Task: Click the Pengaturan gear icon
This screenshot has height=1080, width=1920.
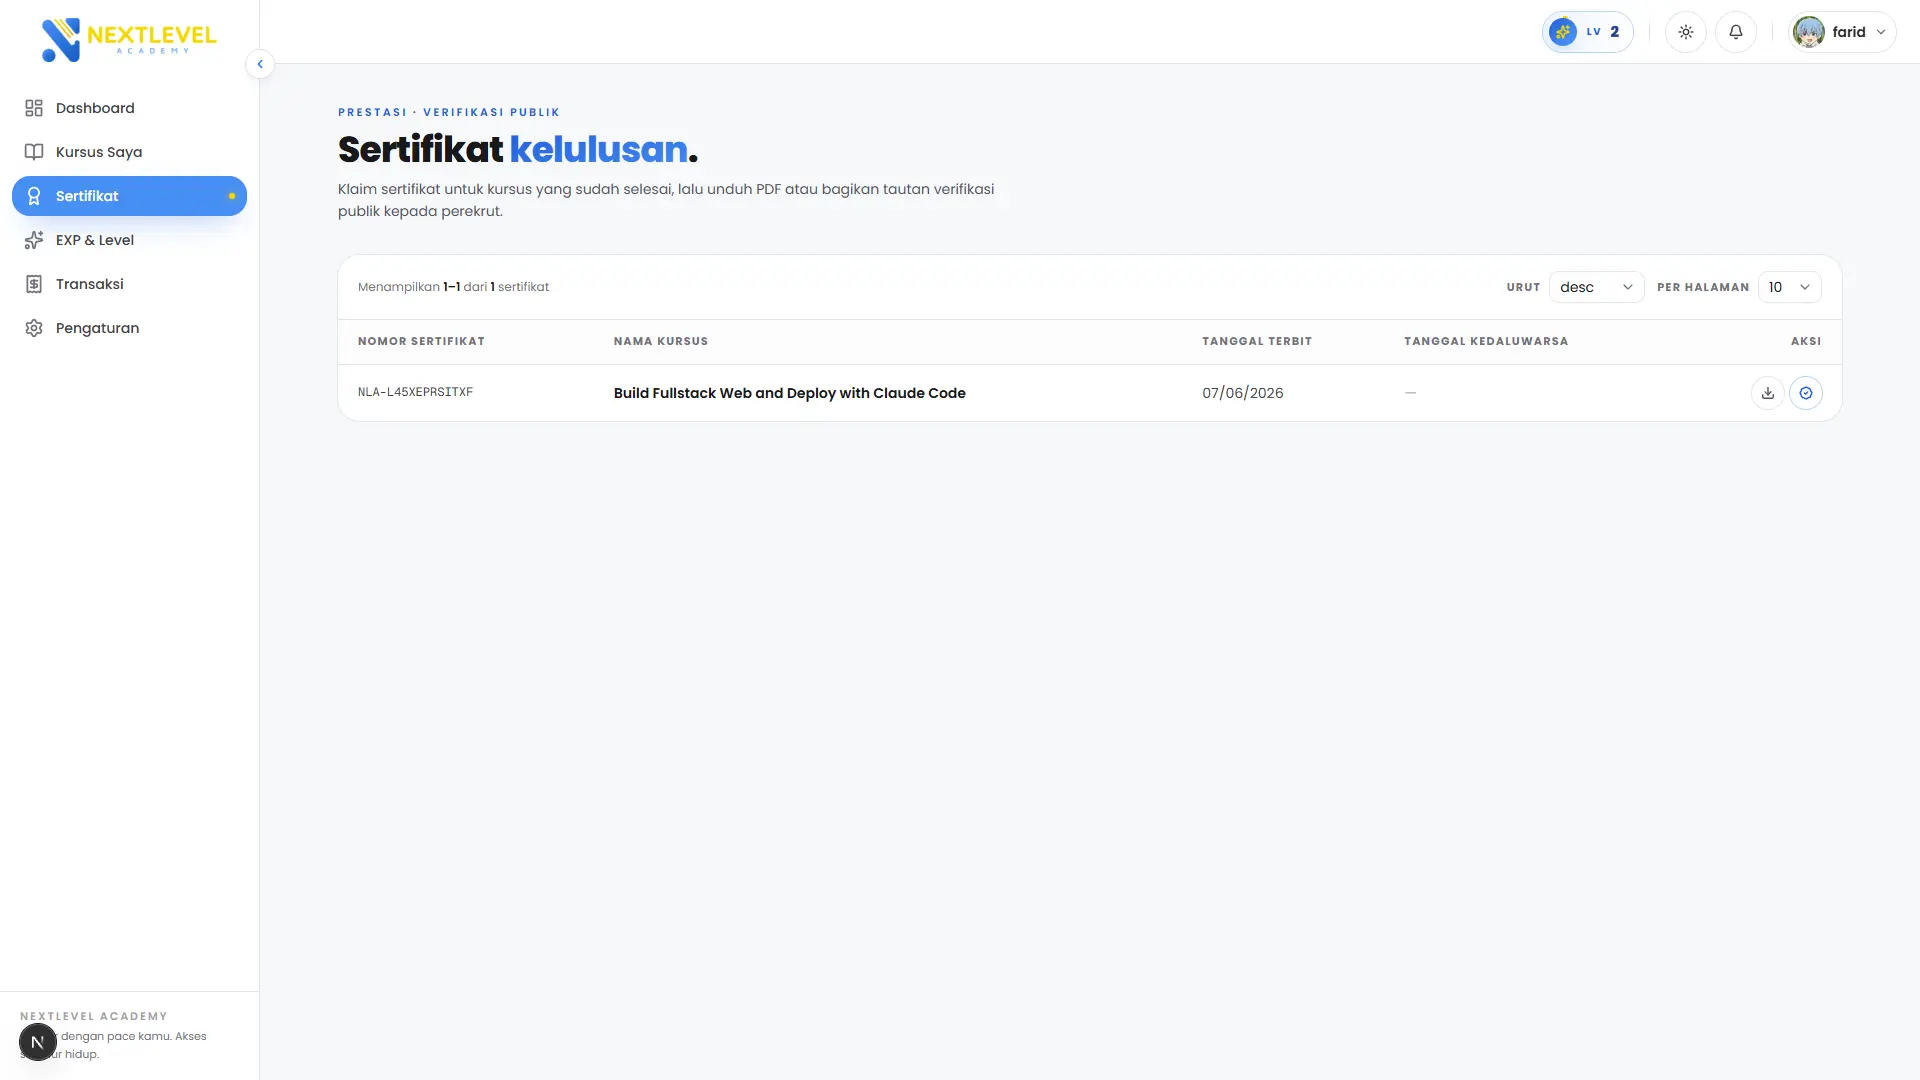Action: (34, 328)
